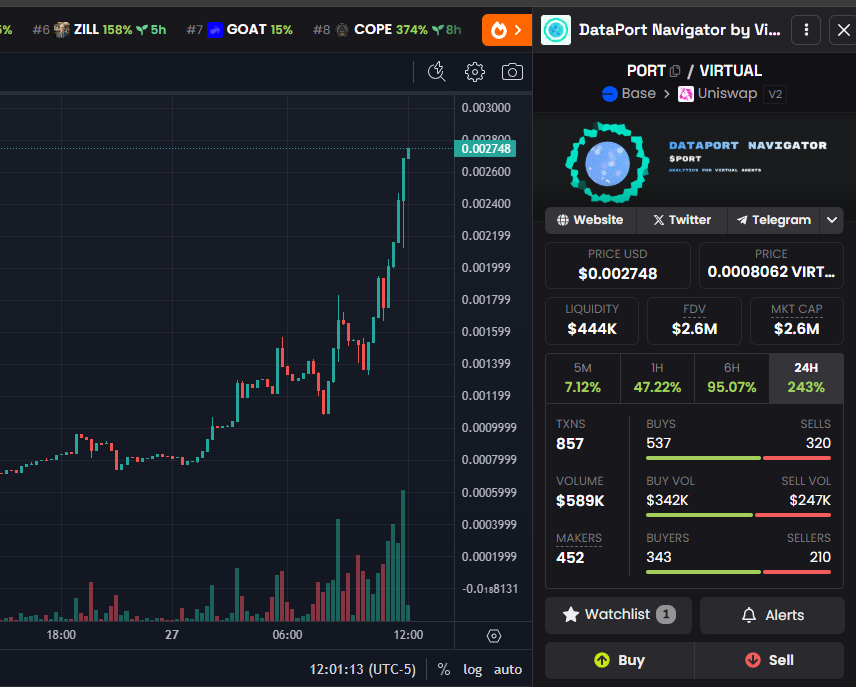Expand more social links chevron

point(832,220)
